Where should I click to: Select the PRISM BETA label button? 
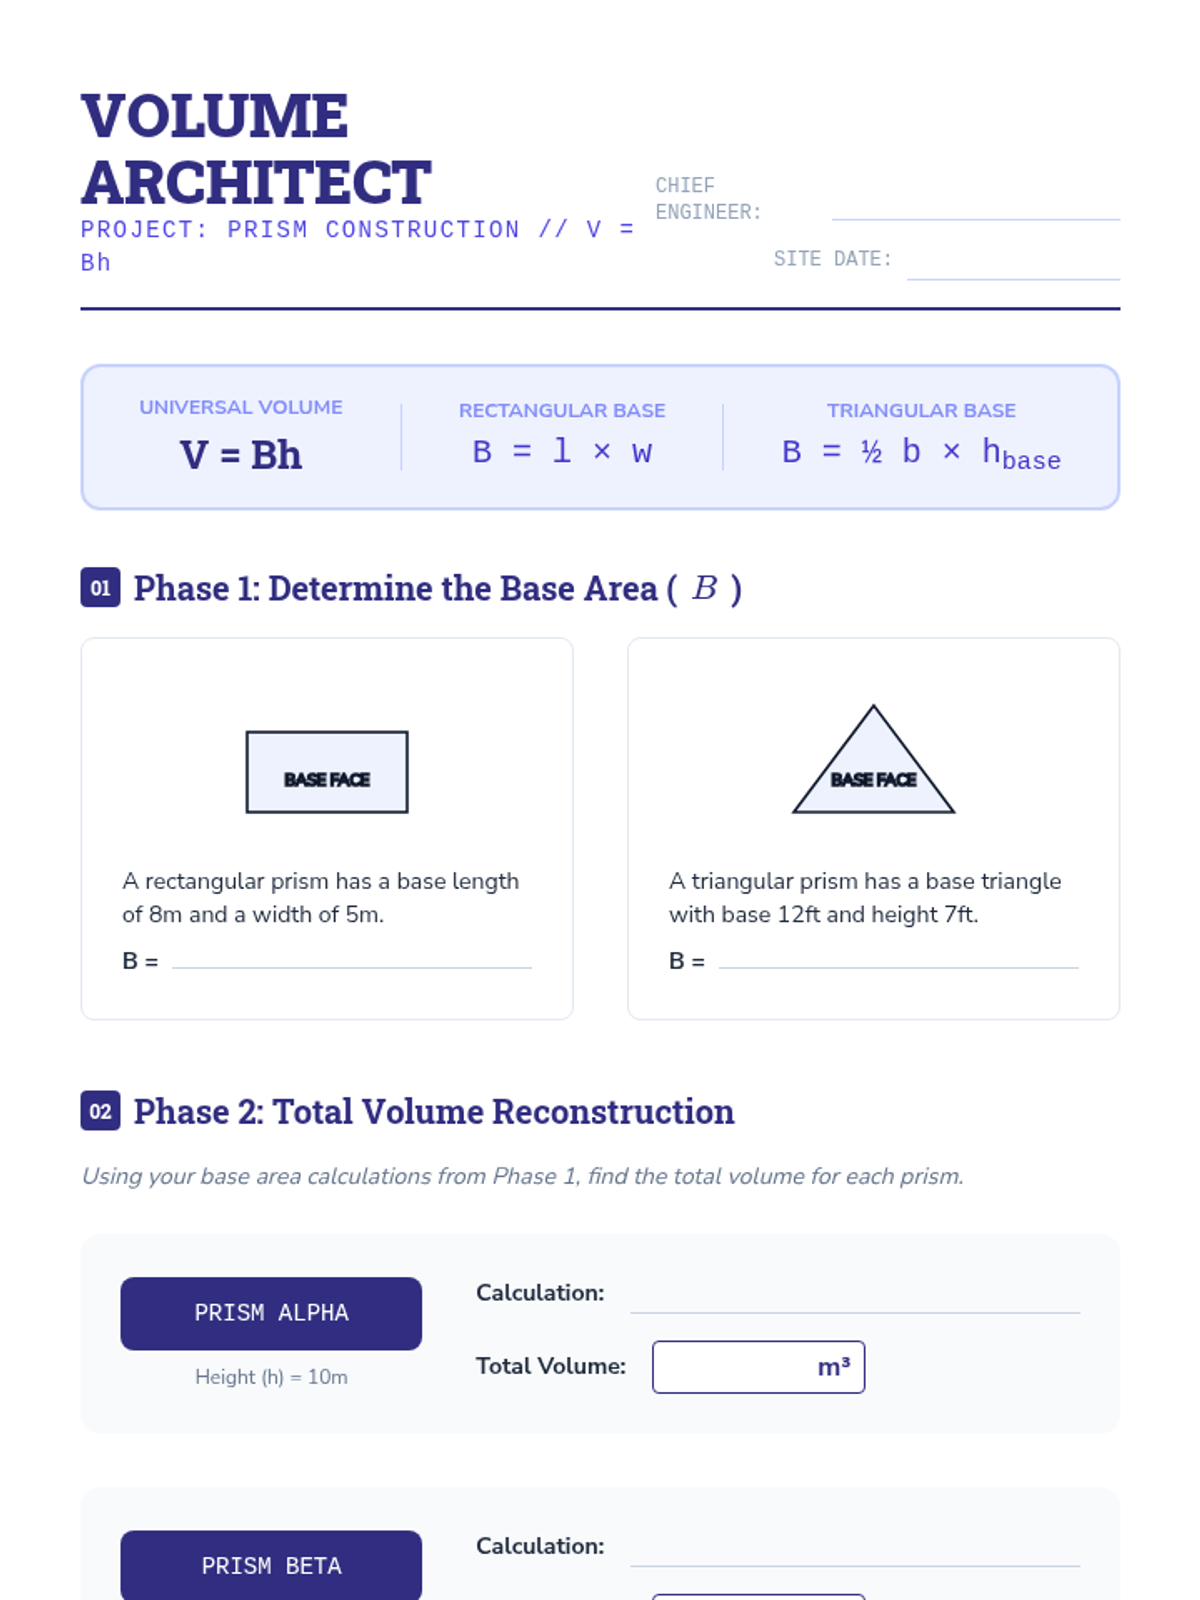(x=271, y=1565)
